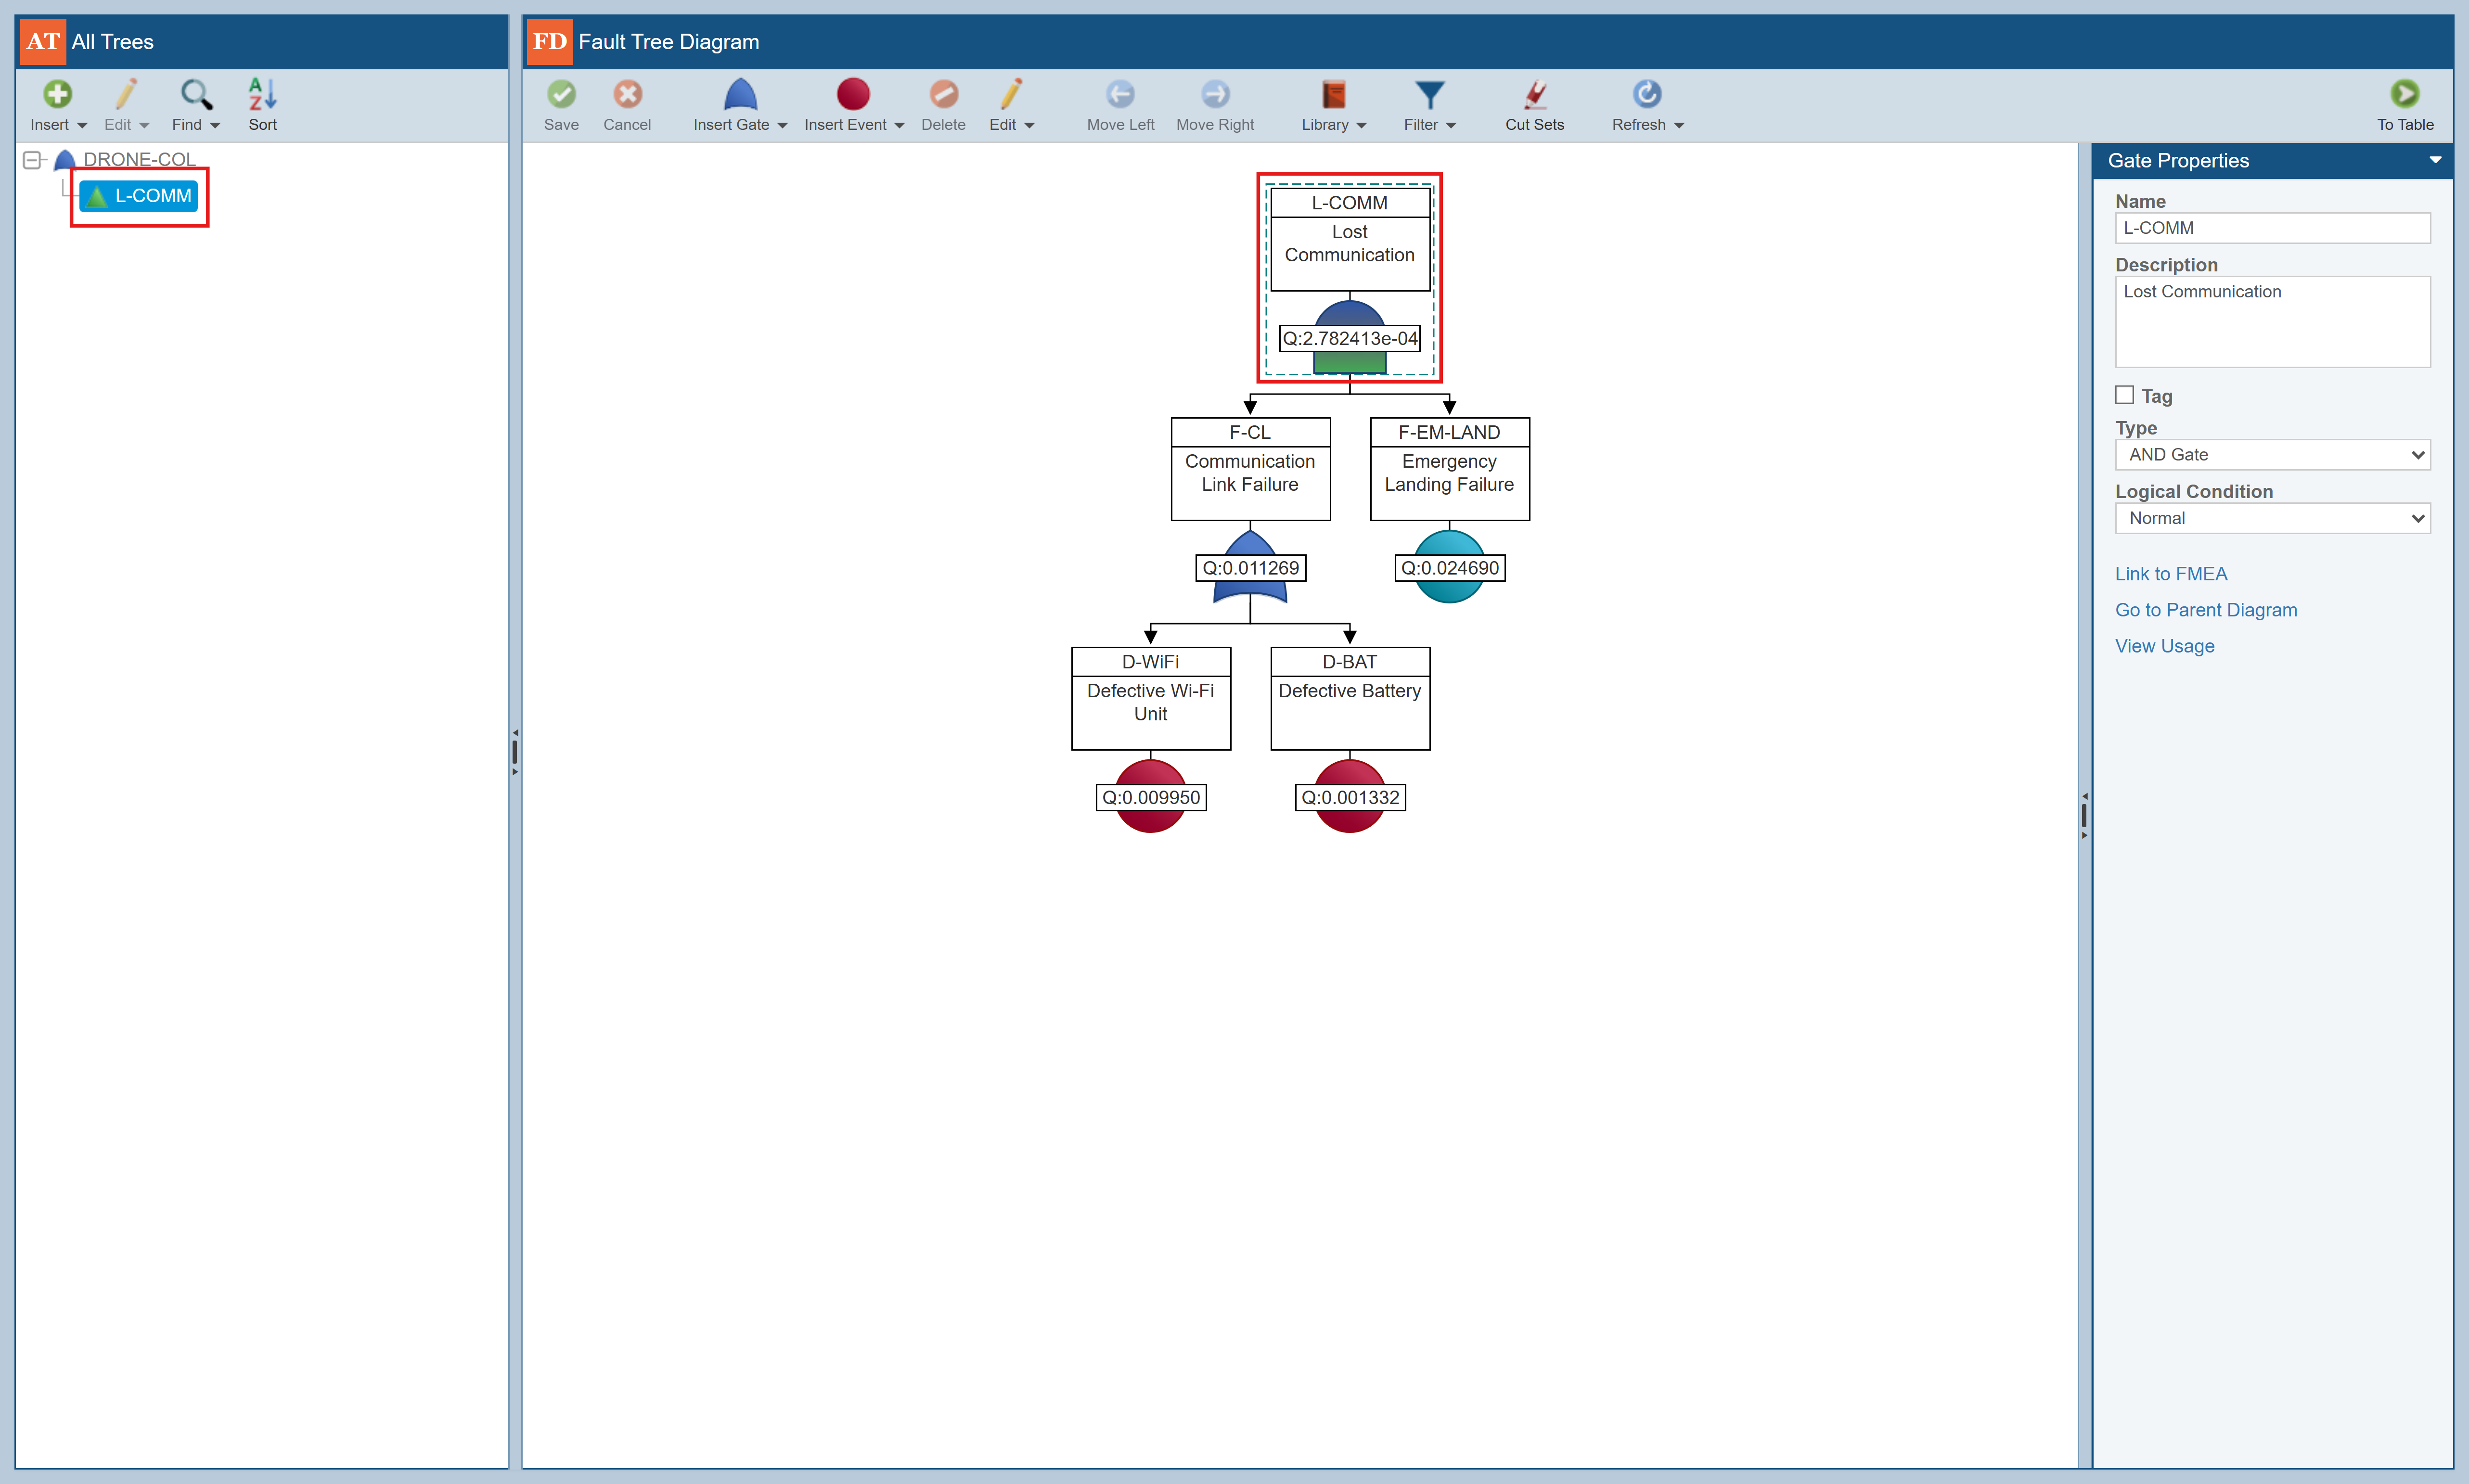Open the gate Type dropdown
The width and height of the screenshot is (2469, 1484).
point(2271,455)
